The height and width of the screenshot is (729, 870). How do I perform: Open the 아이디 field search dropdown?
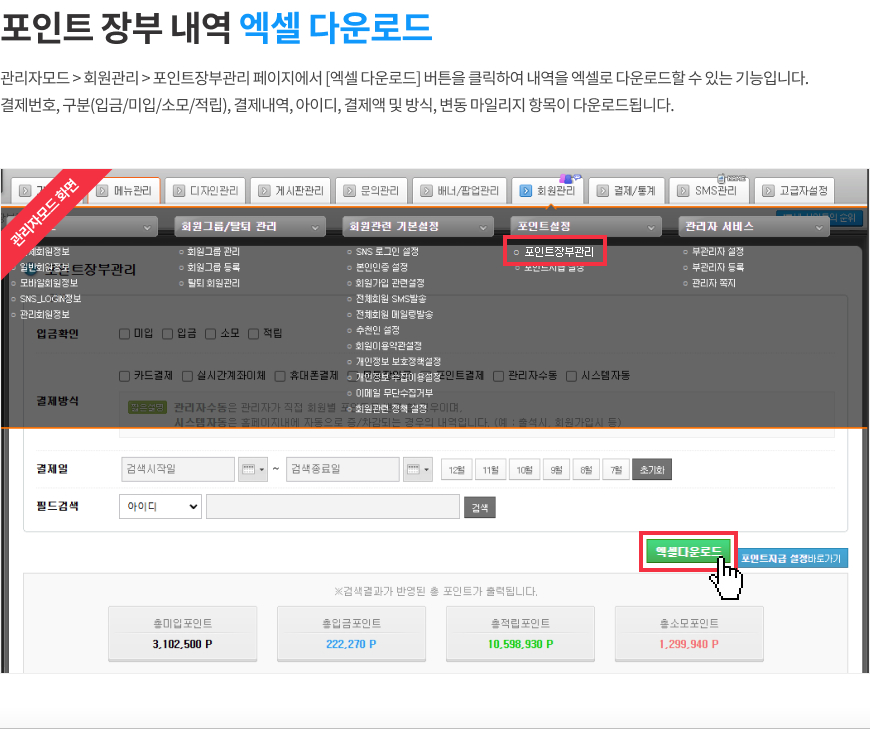coord(160,507)
